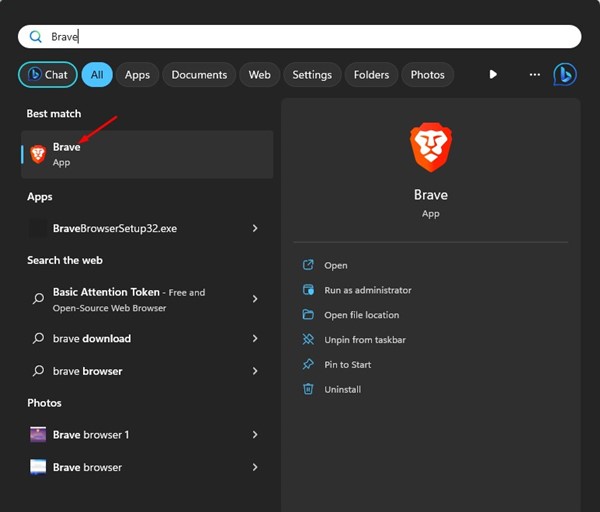Click search icon beside brave browser suggestion
Image resolution: width=600 pixels, height=512 pixels.
[x=38, y=371]
